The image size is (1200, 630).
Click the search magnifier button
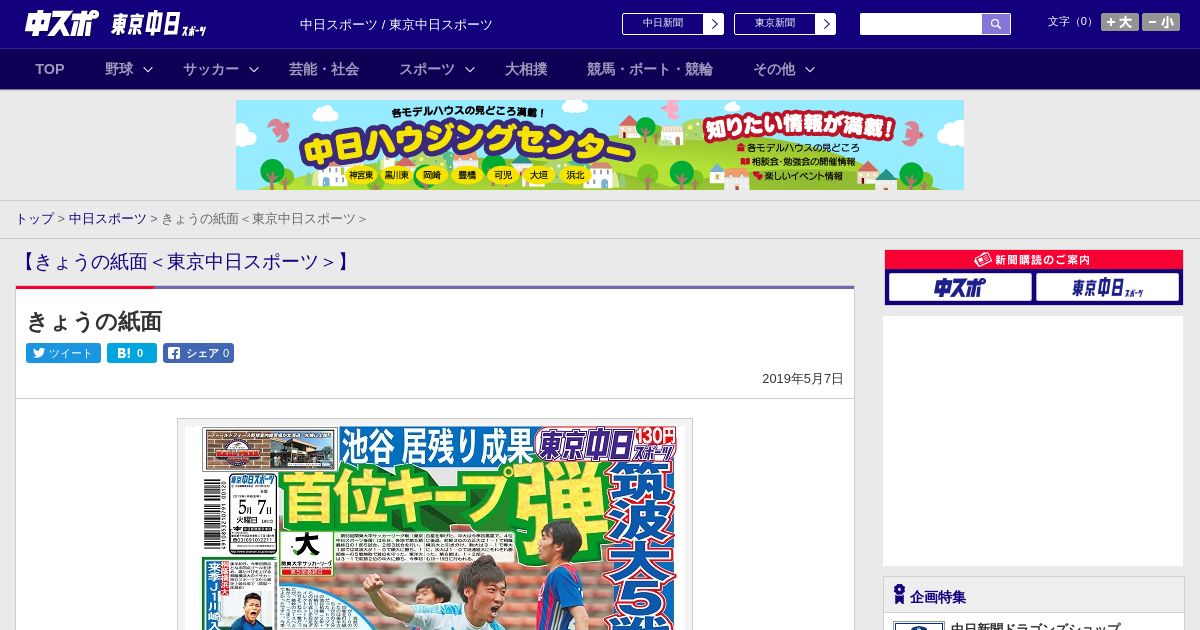(x=996, y=24)
